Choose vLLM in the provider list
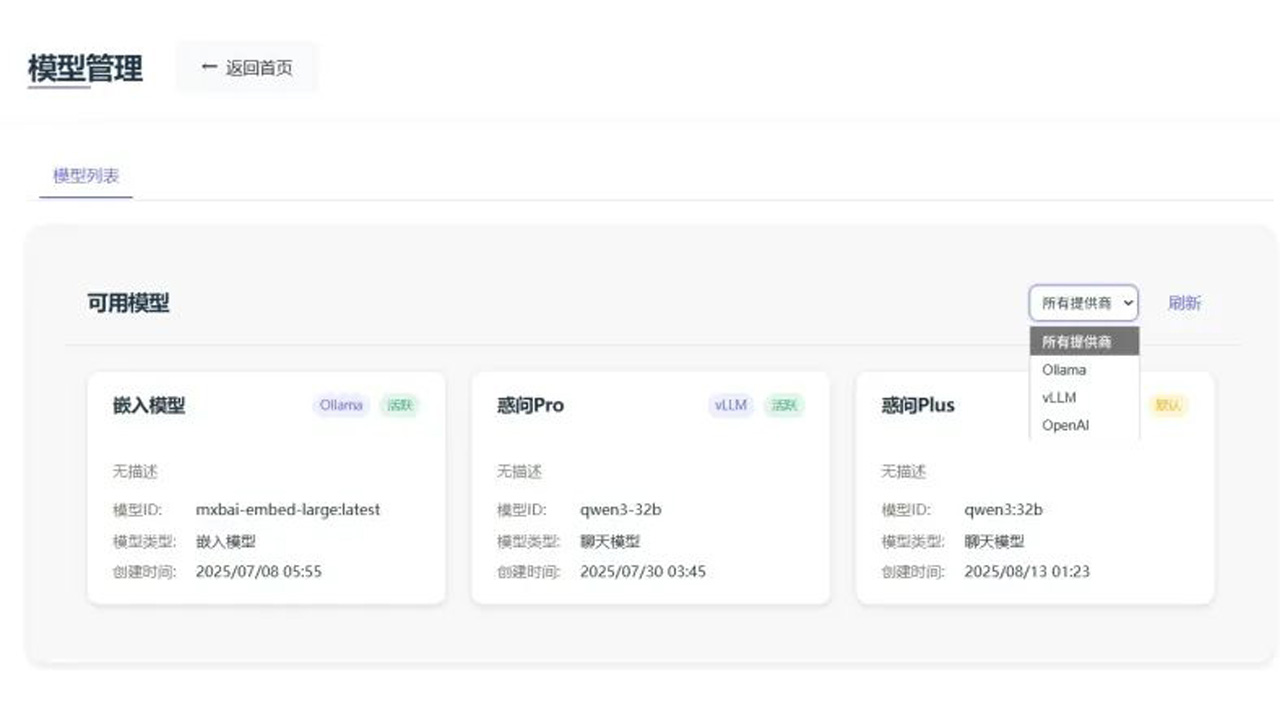This screenshot has height=709, width=1280. click(1059, 397)
